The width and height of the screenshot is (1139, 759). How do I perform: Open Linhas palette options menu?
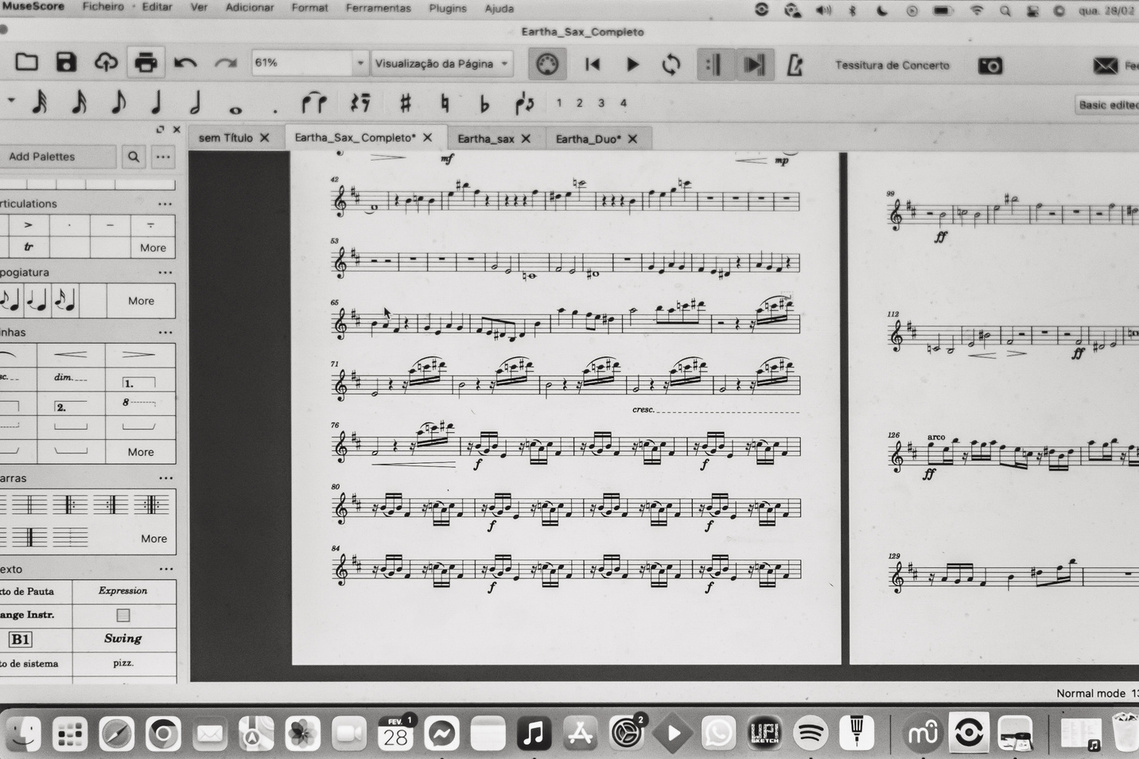[x=166, y=333]
